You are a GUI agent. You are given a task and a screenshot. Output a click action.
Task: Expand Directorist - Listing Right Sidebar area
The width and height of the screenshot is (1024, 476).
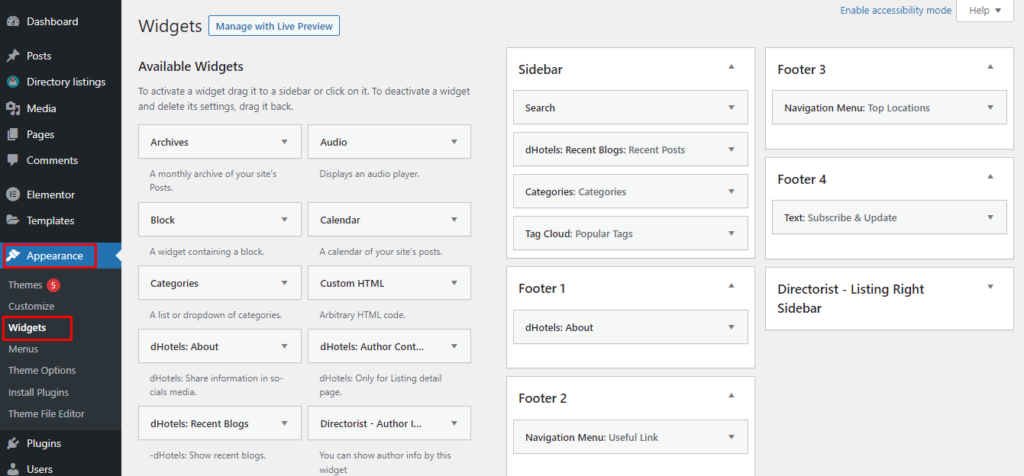point(990,287)
